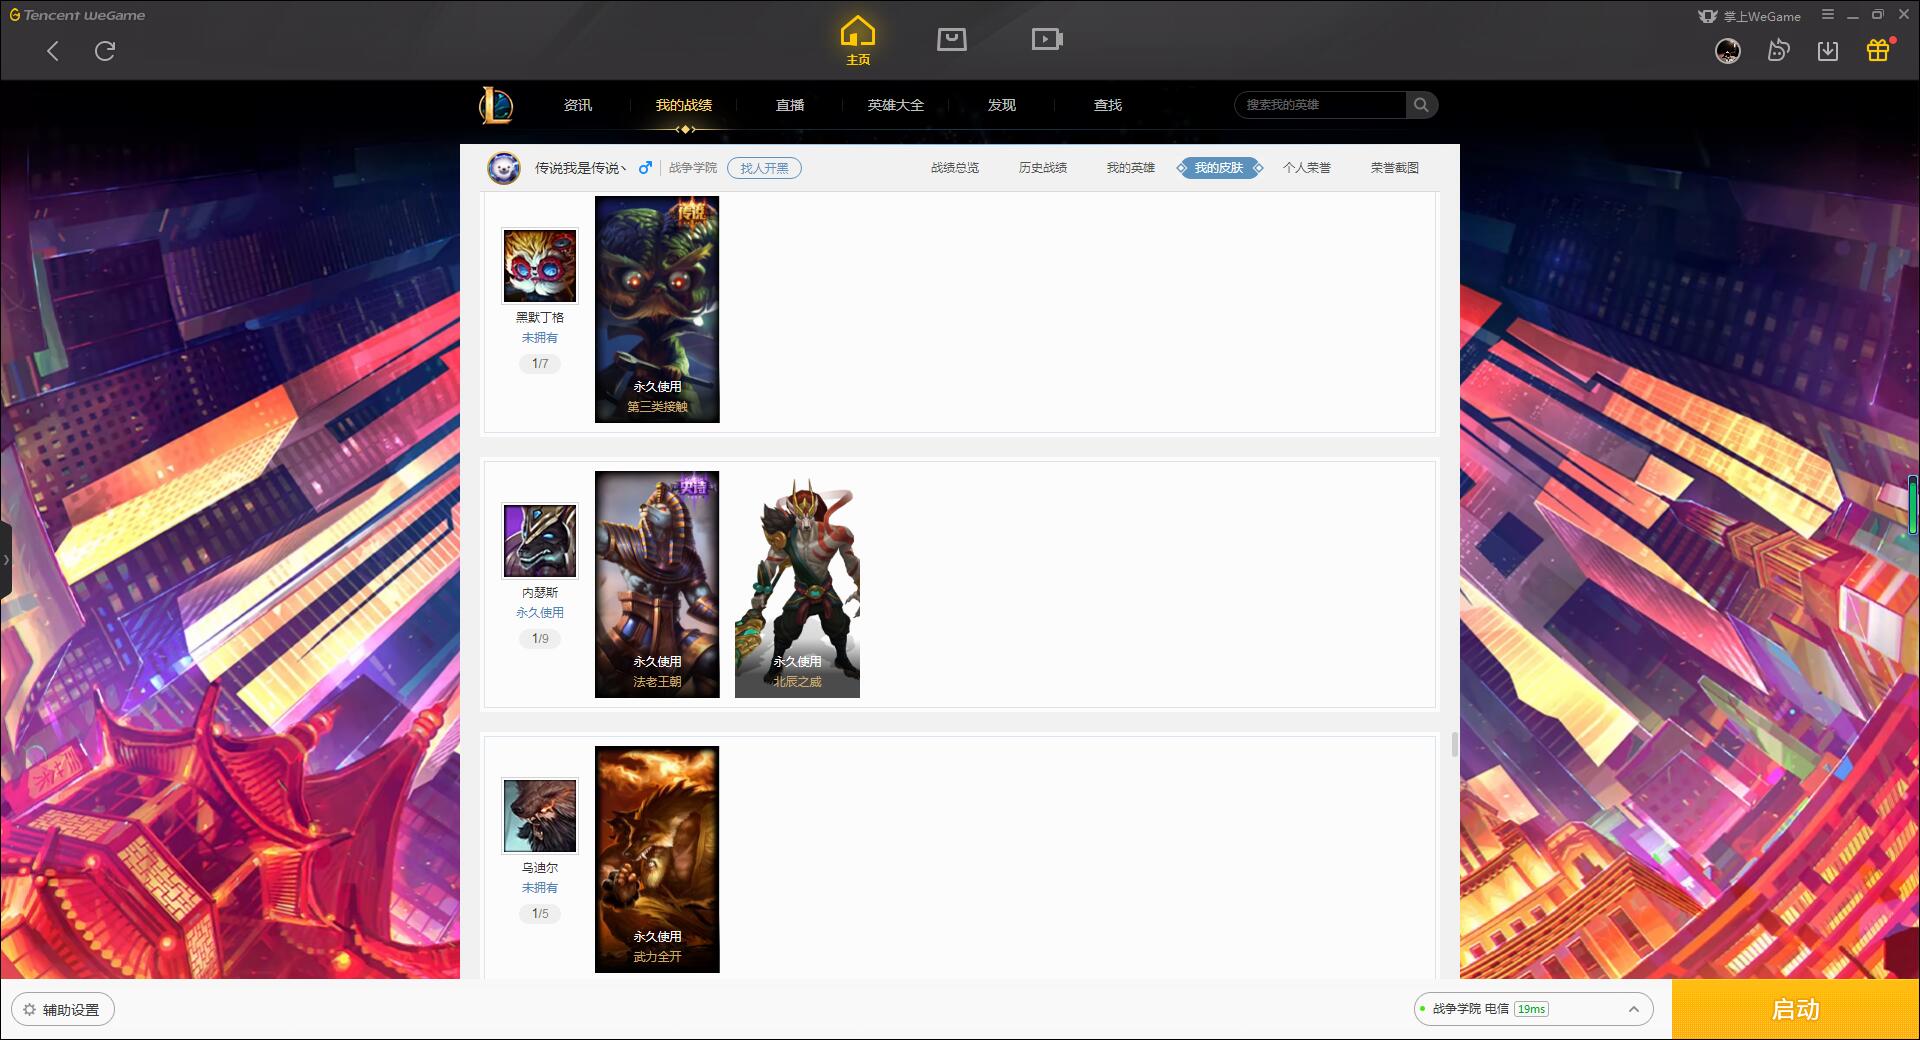The width and height of the screenshot is (1920, 1040).
Task: Open the 黑默丁格 champion portrait
Action: coord(540,266)
